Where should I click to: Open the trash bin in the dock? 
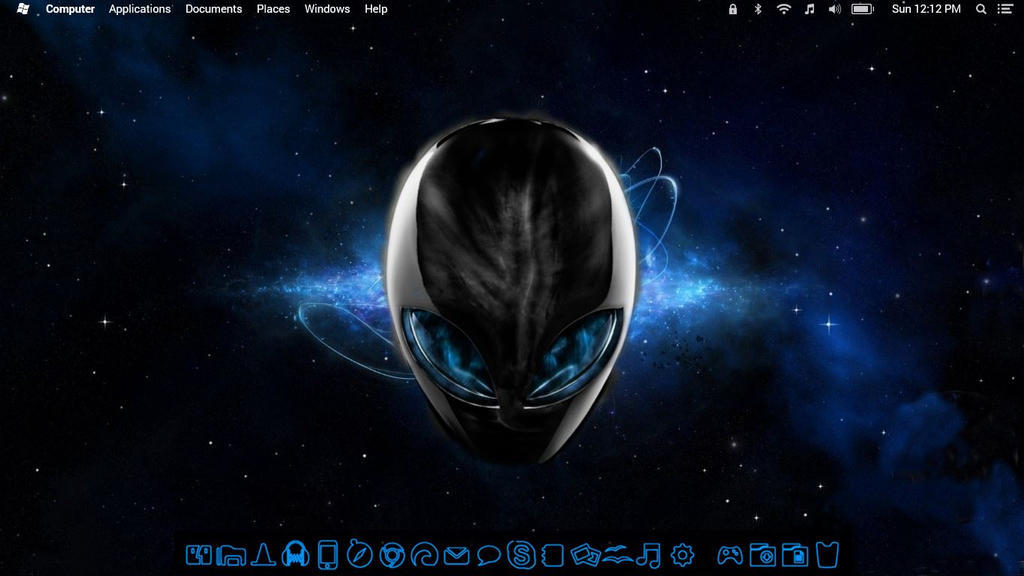[827, 554]
